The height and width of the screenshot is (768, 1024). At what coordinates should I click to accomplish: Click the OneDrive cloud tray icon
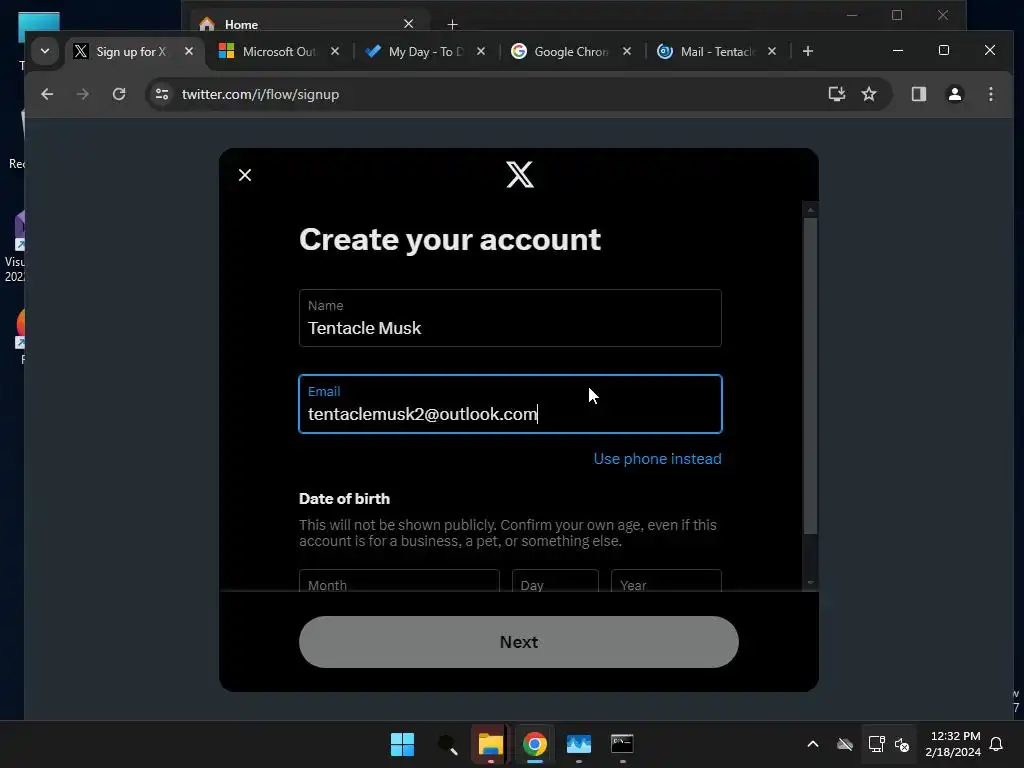(845, 744)
